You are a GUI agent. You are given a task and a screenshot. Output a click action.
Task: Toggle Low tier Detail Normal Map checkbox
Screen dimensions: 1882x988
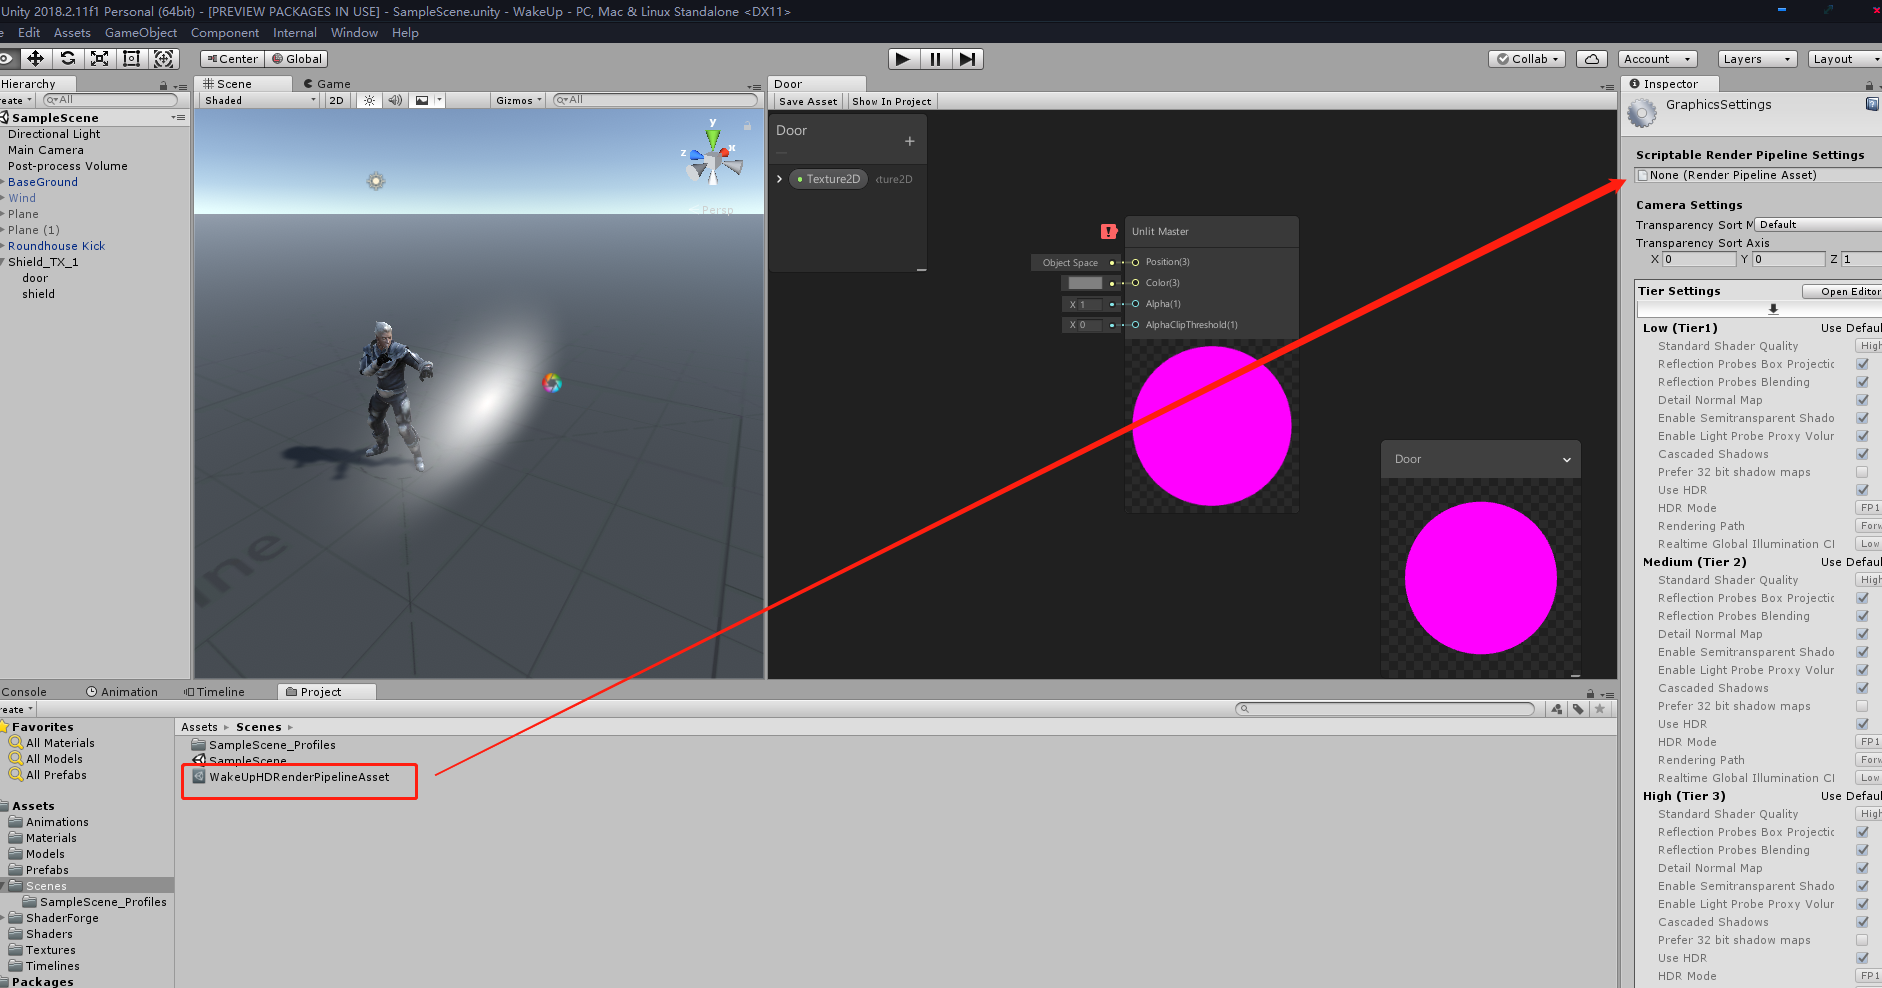(1863, 400)
